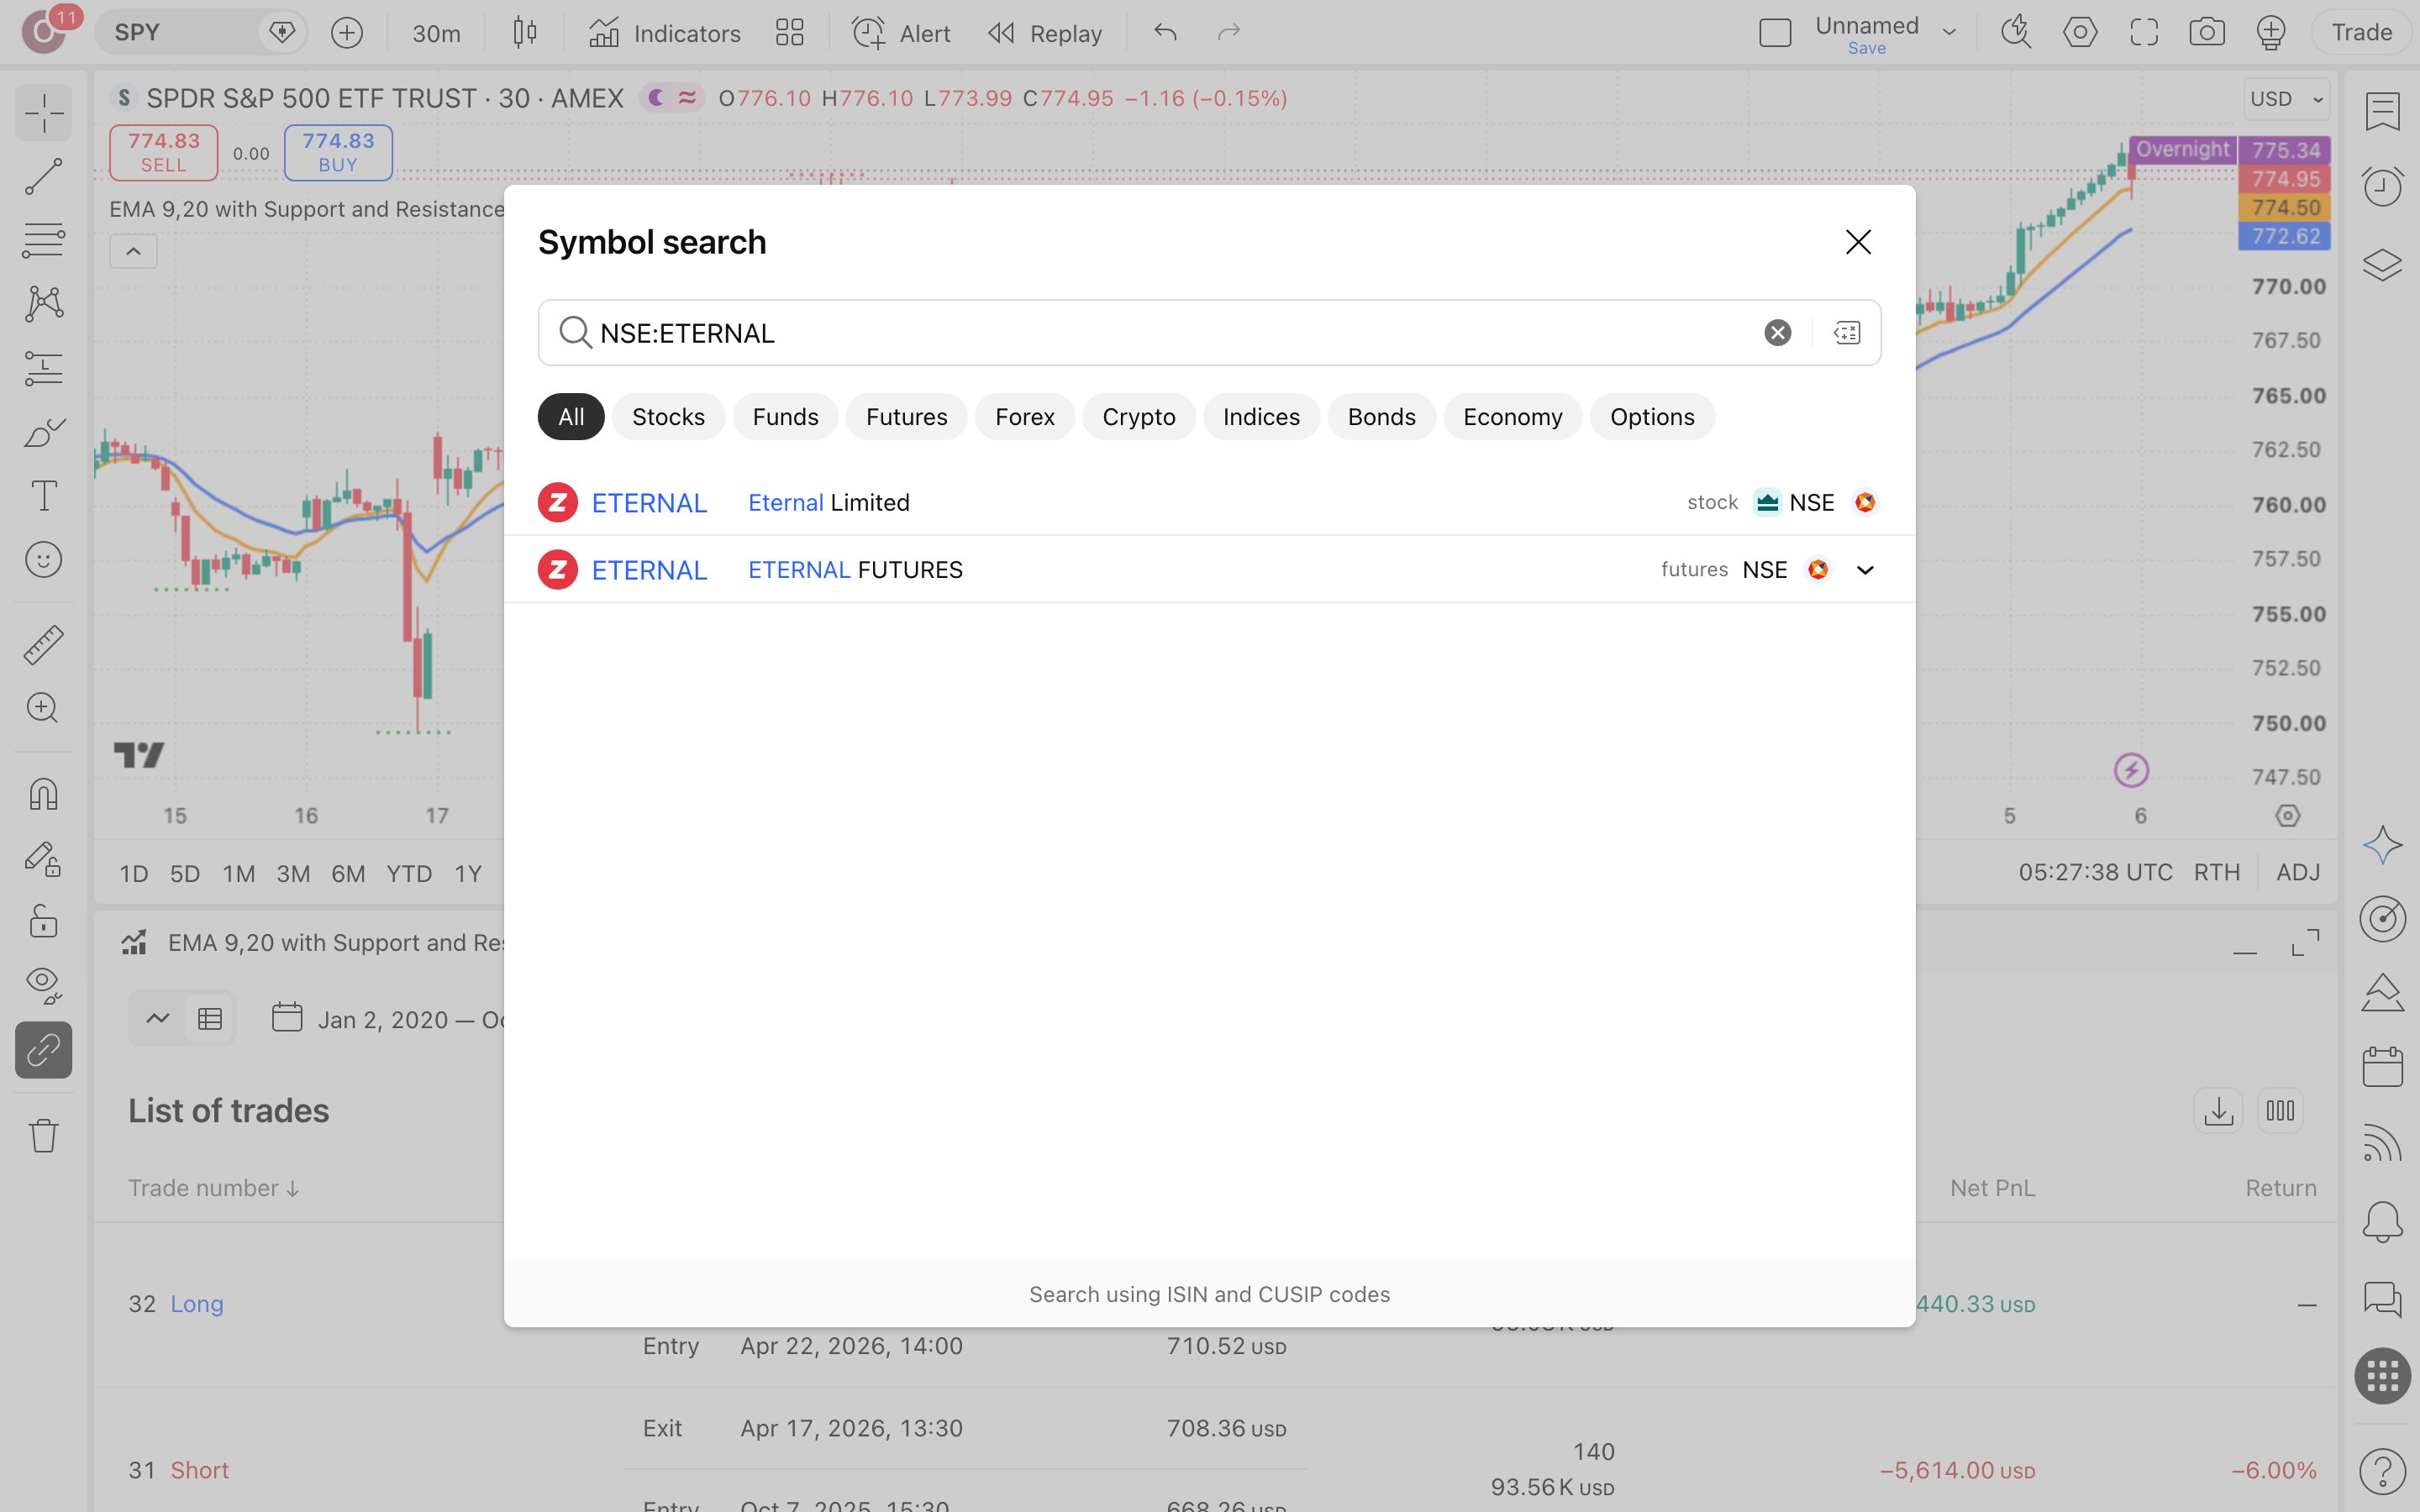Select the trend line drawing tool
The image size is (2420, 1512).
click(x=44, y=177)
